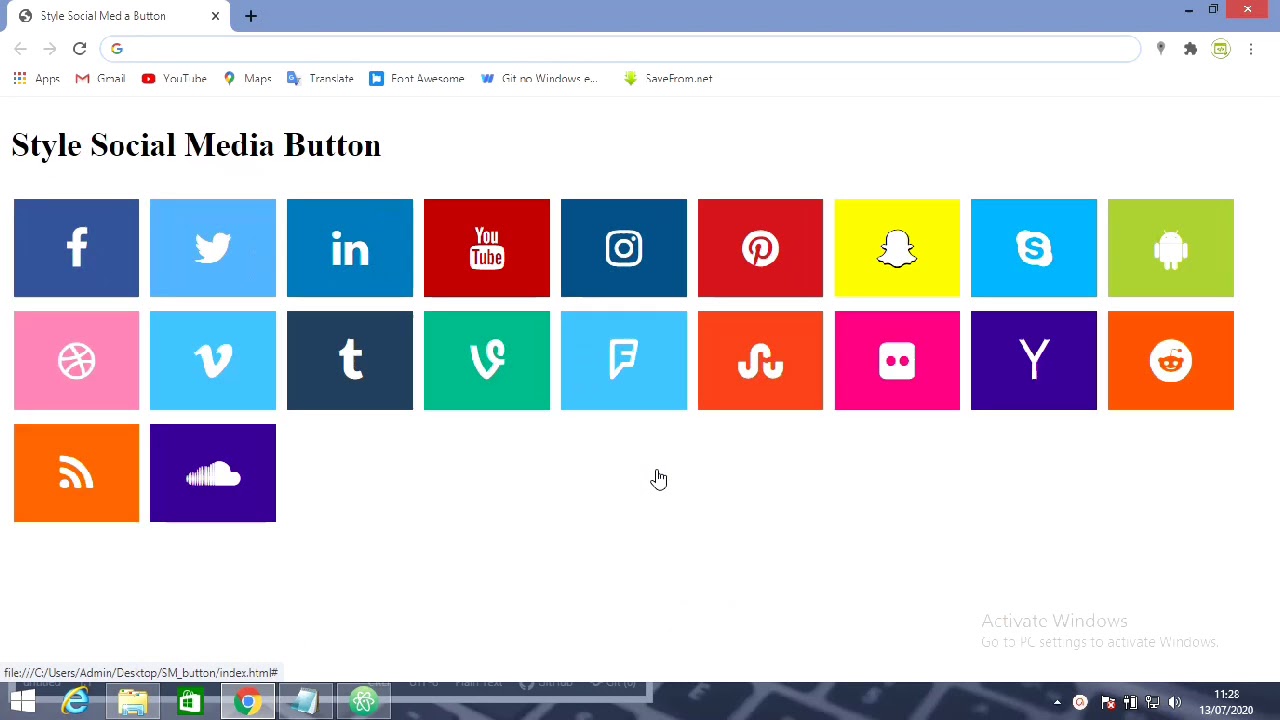Open the green Android button
Viewport: 1280px width, 720px height.
[x=1171, y=248]
